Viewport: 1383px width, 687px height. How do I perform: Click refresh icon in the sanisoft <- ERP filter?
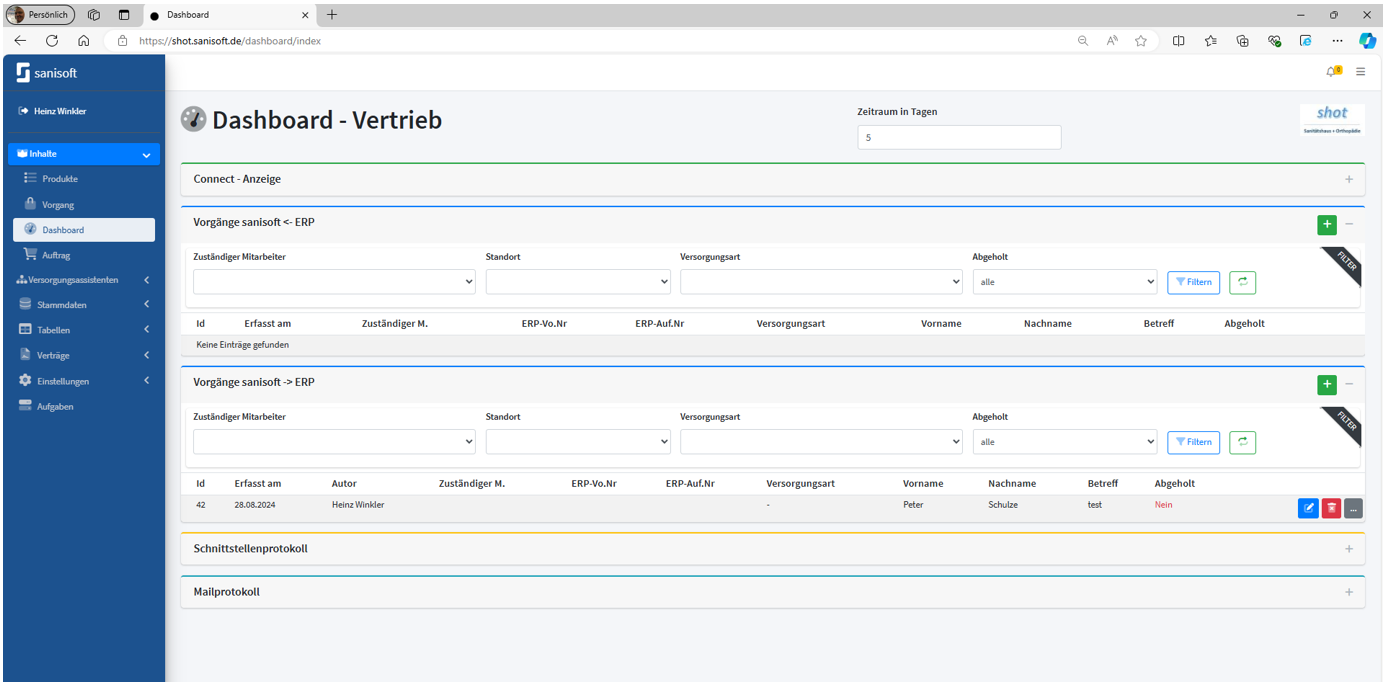(x=1242, y=282)
